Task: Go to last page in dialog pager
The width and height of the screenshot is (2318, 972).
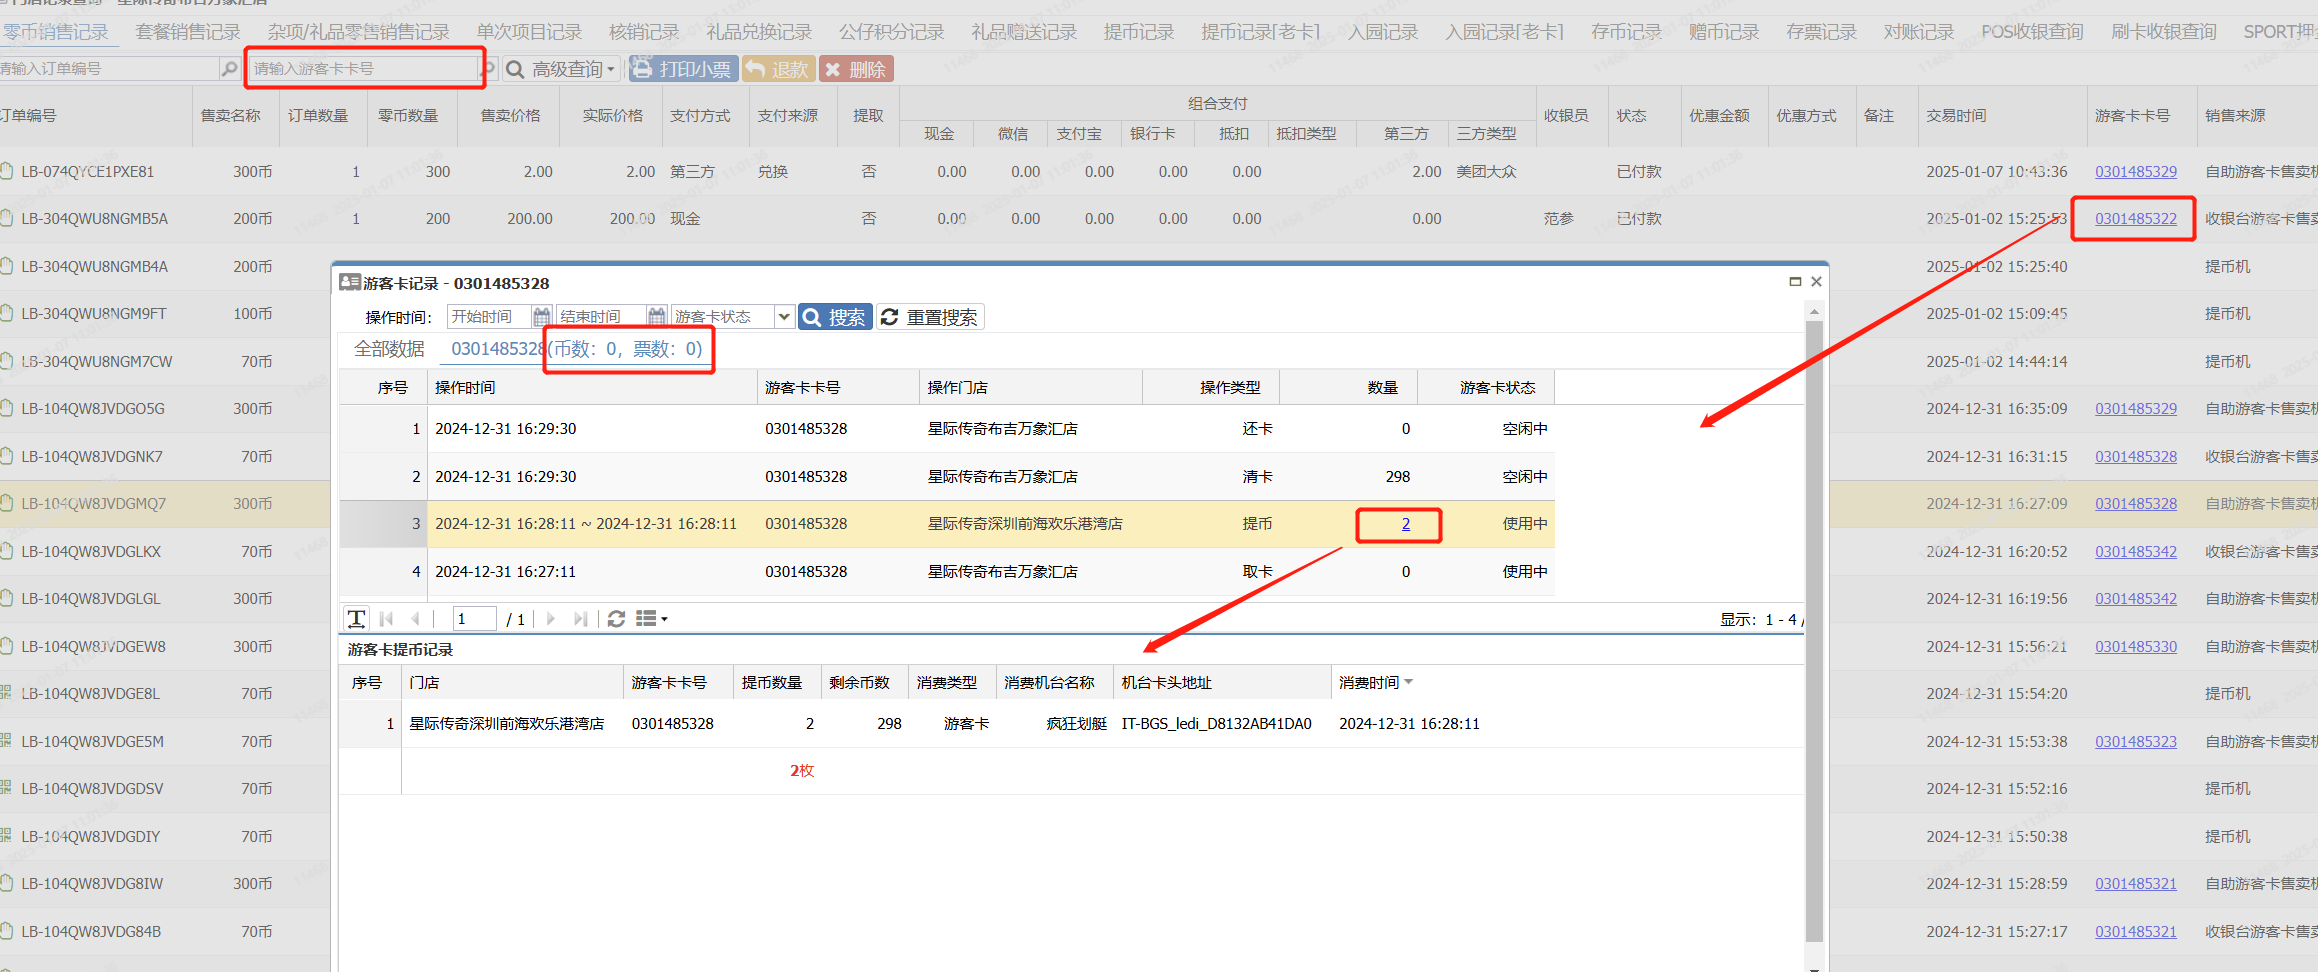Action: 580,619
